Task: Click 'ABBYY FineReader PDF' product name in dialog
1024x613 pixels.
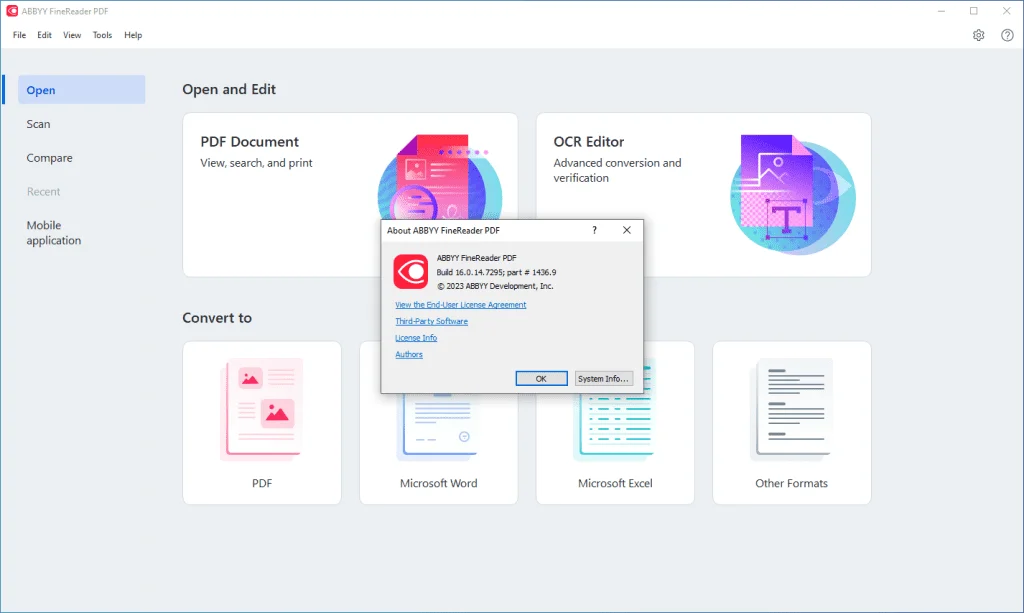Action: coord(476,258)
